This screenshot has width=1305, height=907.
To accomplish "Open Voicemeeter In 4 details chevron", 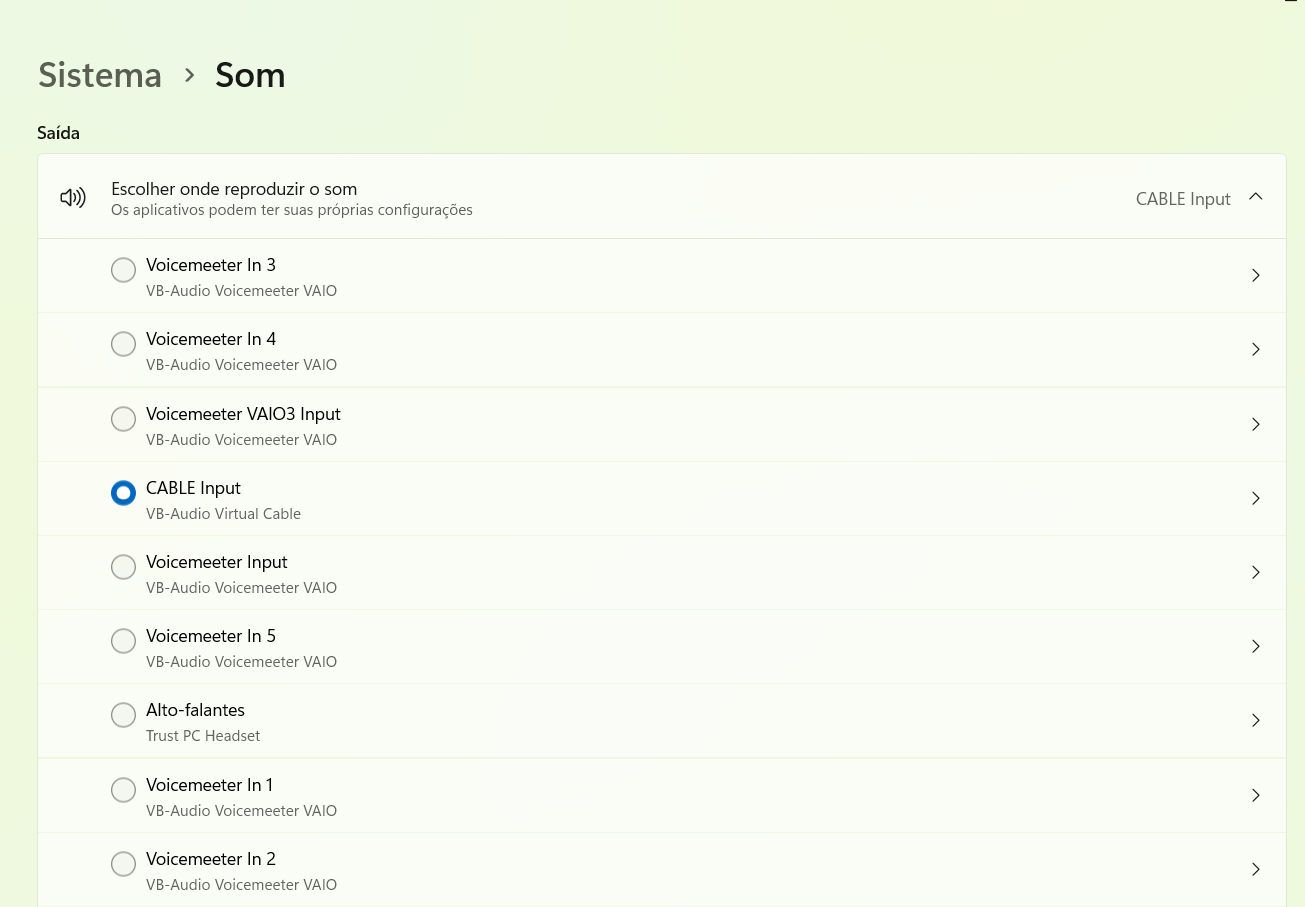I will click(1256, 349).
